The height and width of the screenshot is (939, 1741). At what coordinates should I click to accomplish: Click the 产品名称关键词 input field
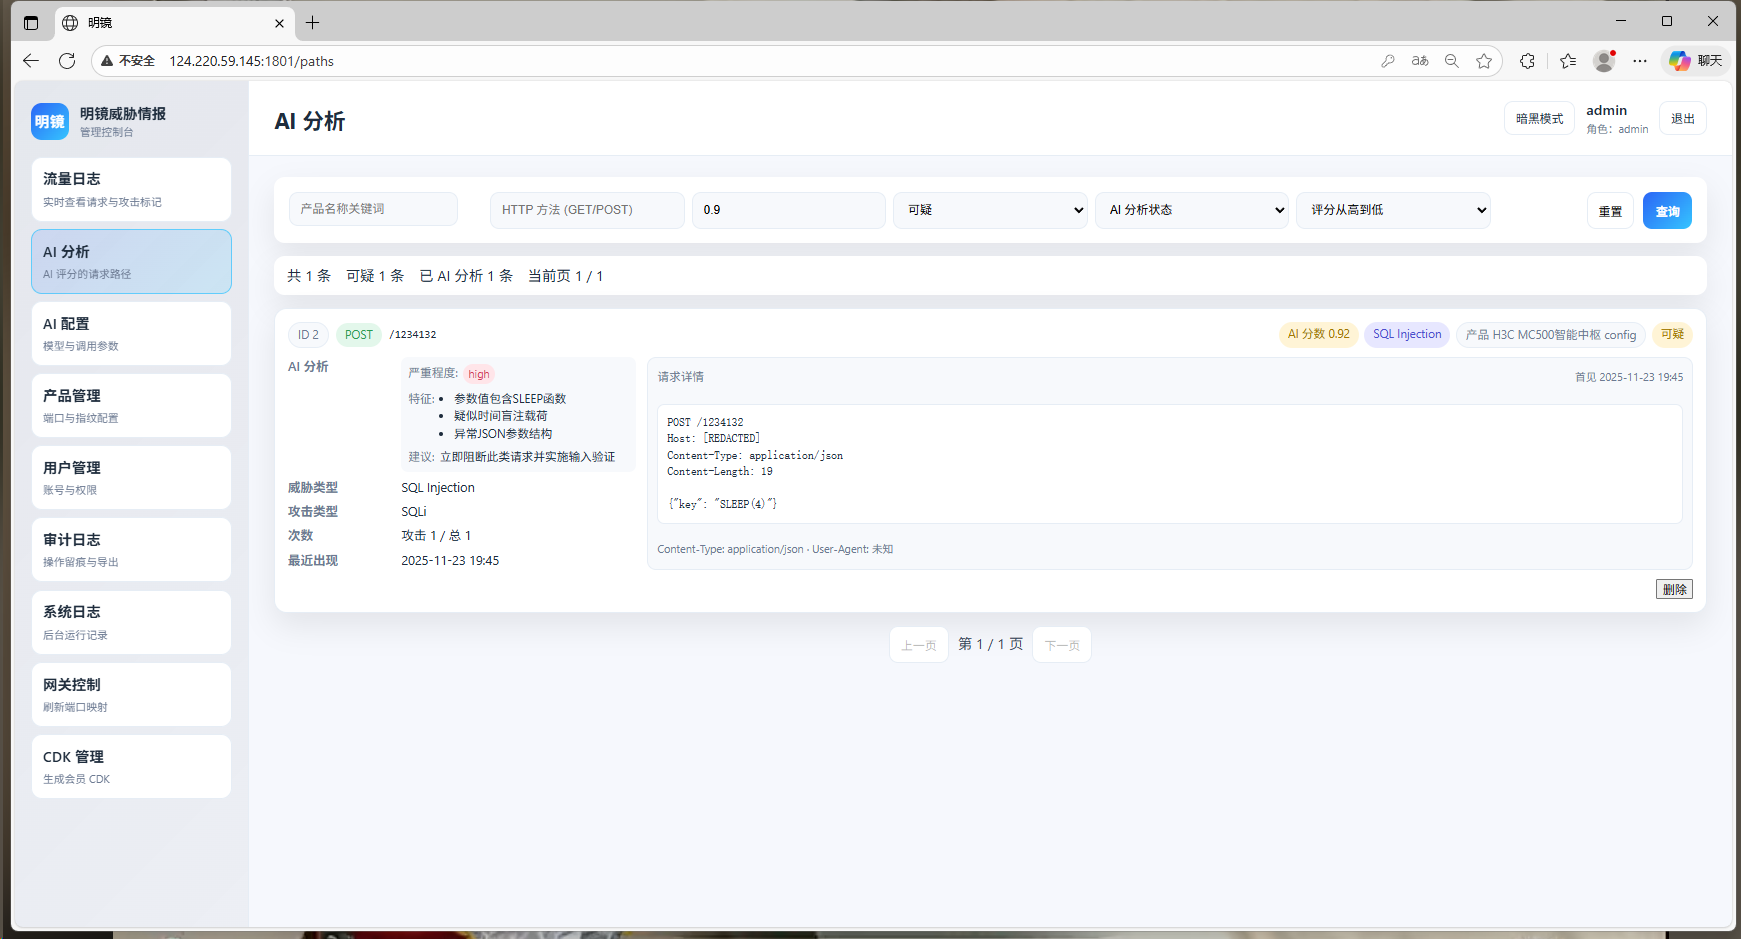click(373, 209)
